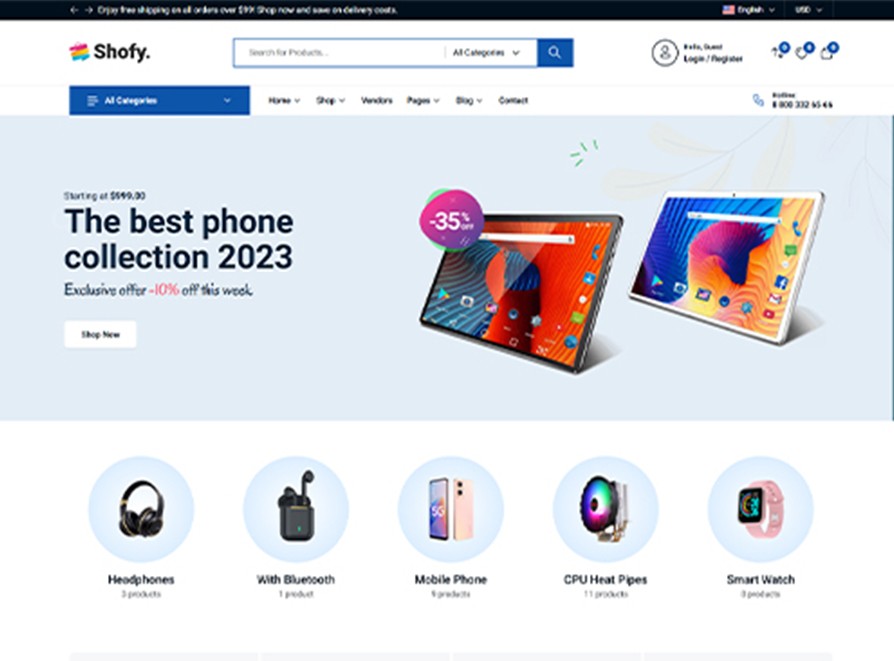Click the user account avatar icon
This screenshot has width=894, height=661.
pyautogui.click(x=665, y=53)
